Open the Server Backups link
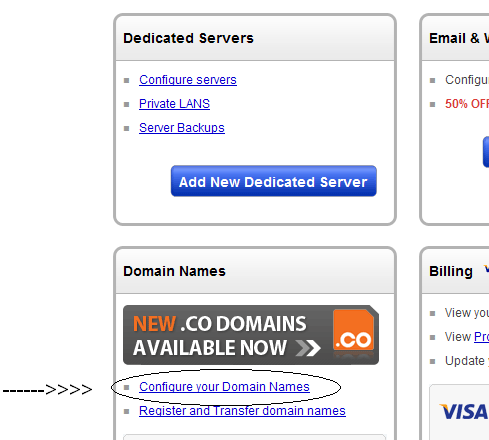 (x=182, y=128)
